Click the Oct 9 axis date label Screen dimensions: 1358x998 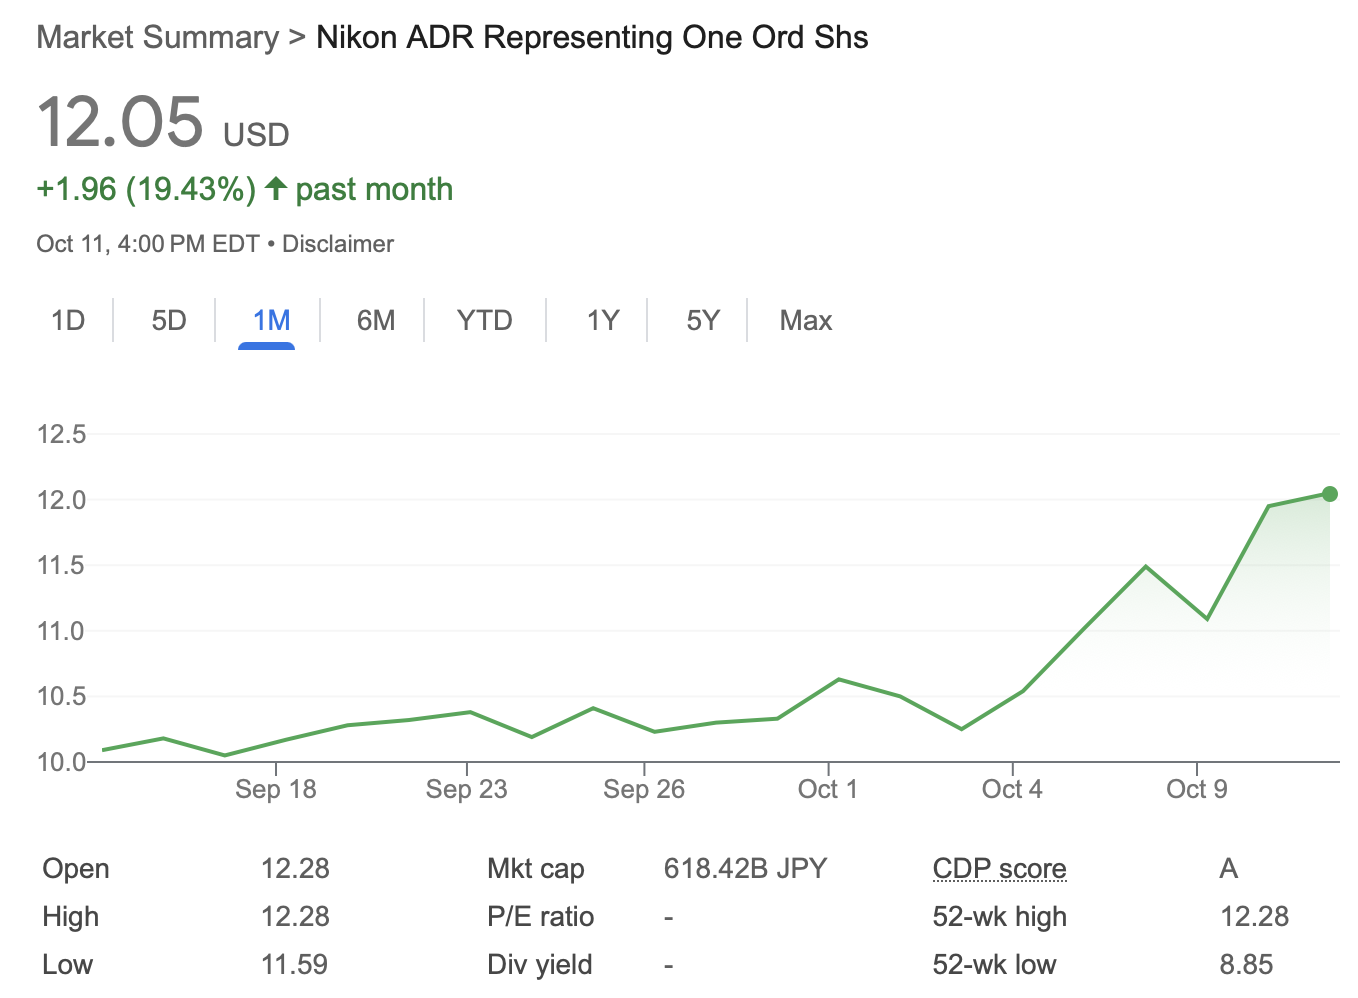(x=1196, y=789)
